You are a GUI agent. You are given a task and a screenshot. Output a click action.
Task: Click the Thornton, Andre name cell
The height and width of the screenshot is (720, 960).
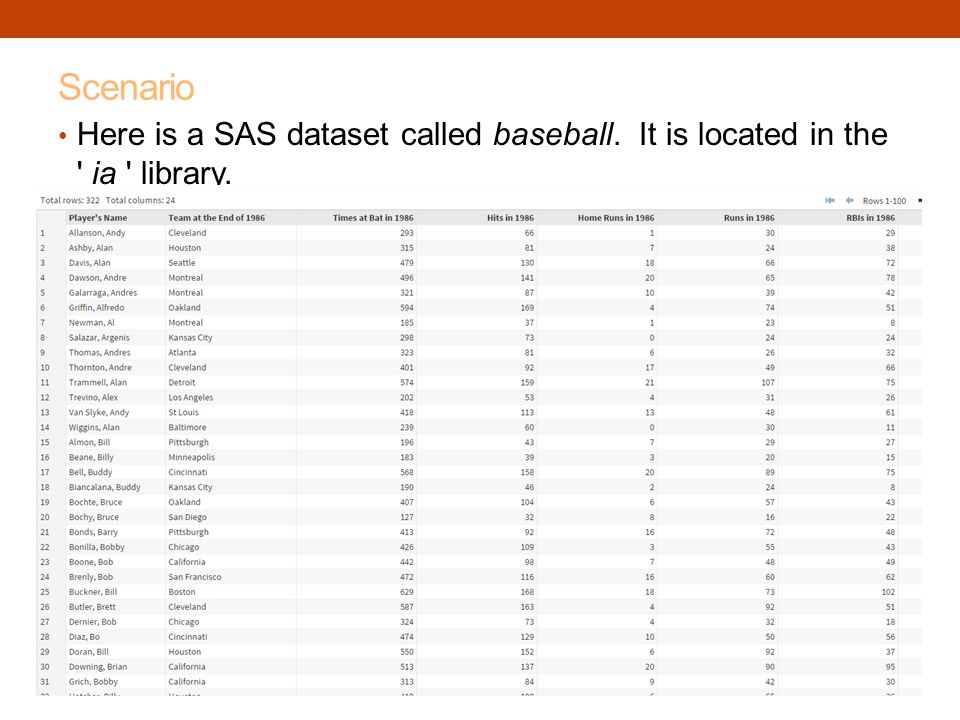(100, 367)
